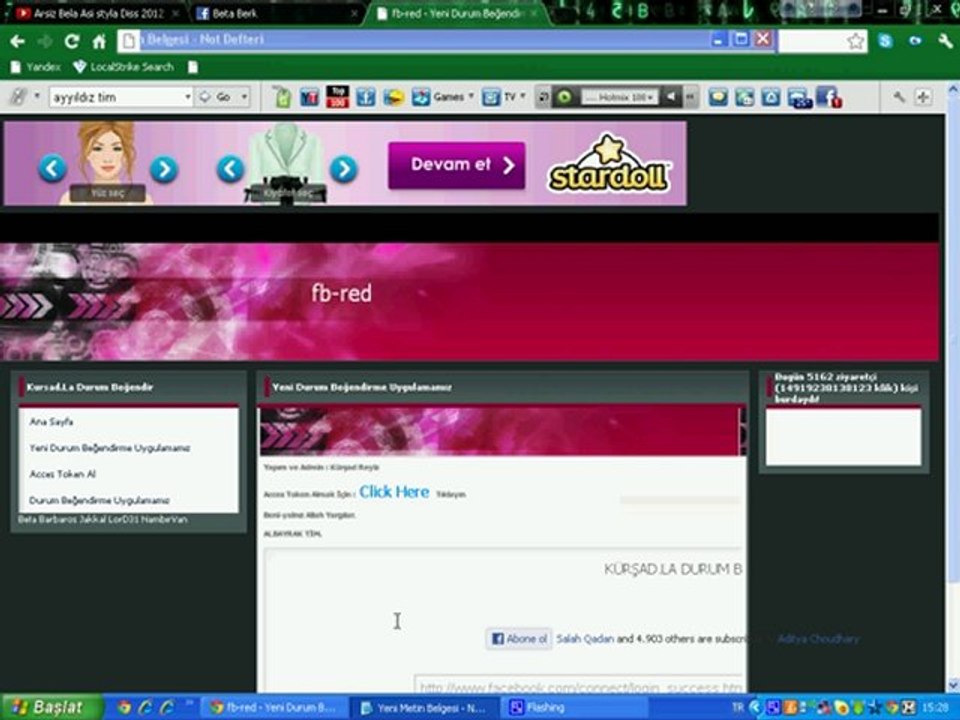The image size is (960, 720).
Task: Click the blue extension icon beside Skype
Action: 915,41
